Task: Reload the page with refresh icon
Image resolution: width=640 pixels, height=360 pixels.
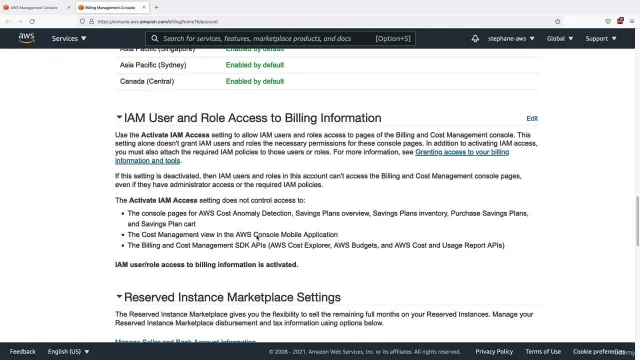Action: (32, 21)
